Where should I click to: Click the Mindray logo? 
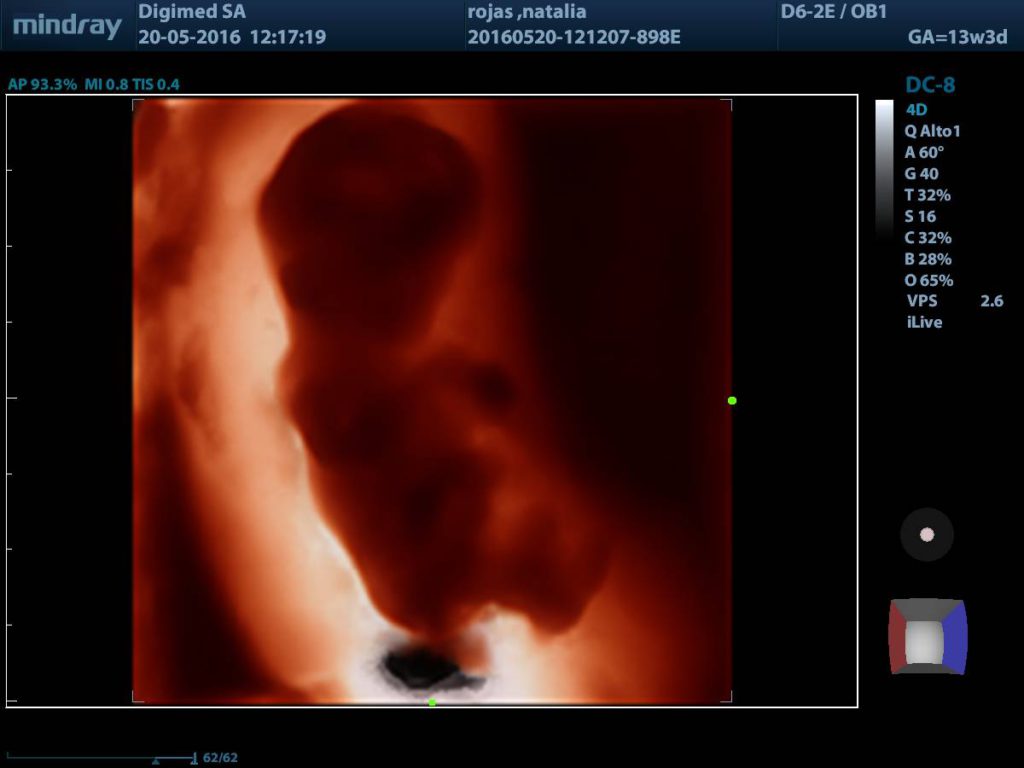tap(67, 26)
